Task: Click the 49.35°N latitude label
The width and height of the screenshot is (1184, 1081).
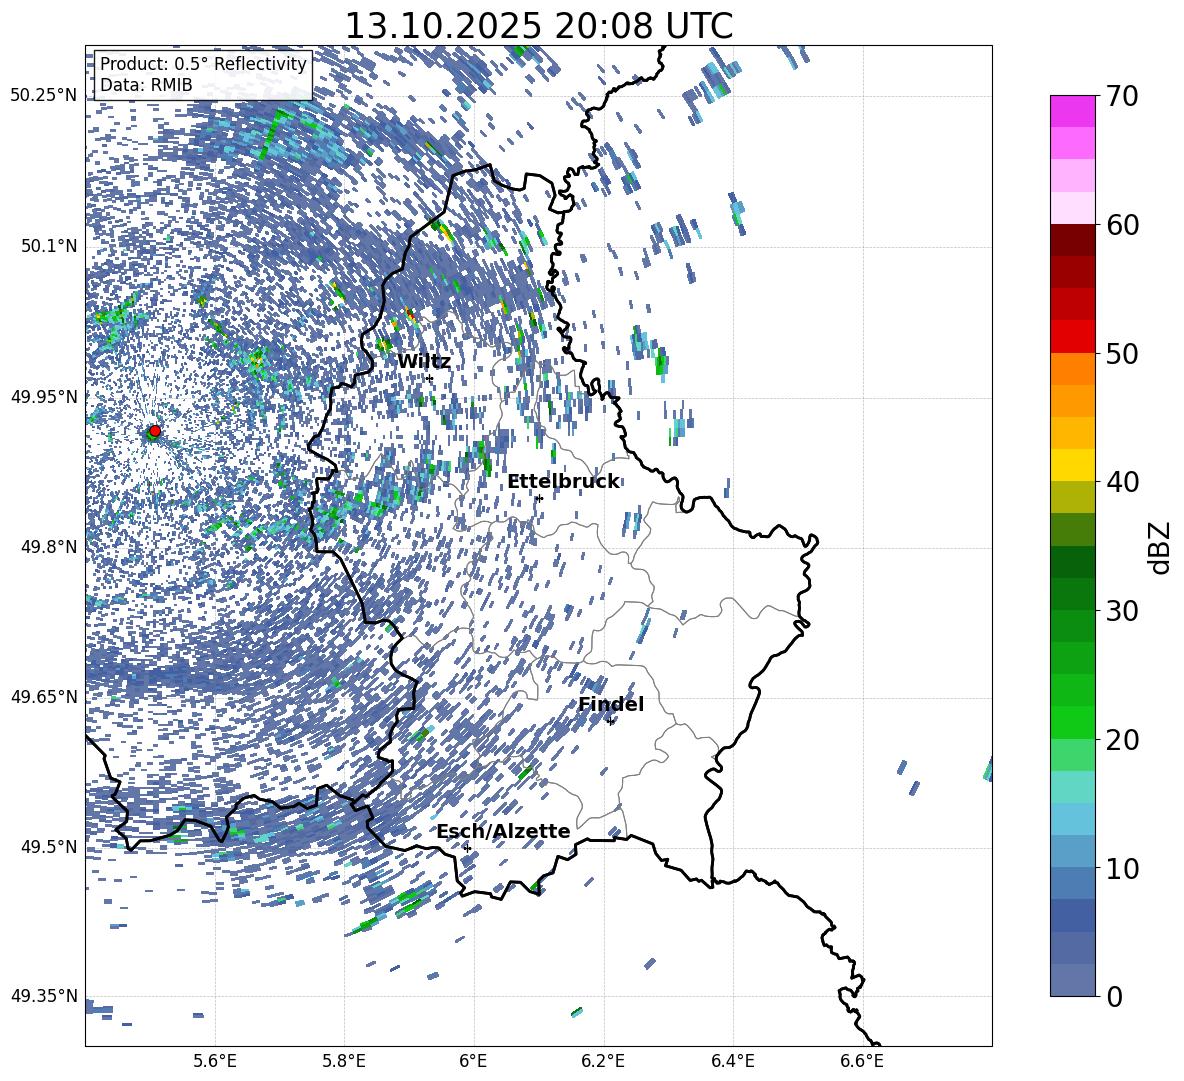Action: tap(44, 996)
